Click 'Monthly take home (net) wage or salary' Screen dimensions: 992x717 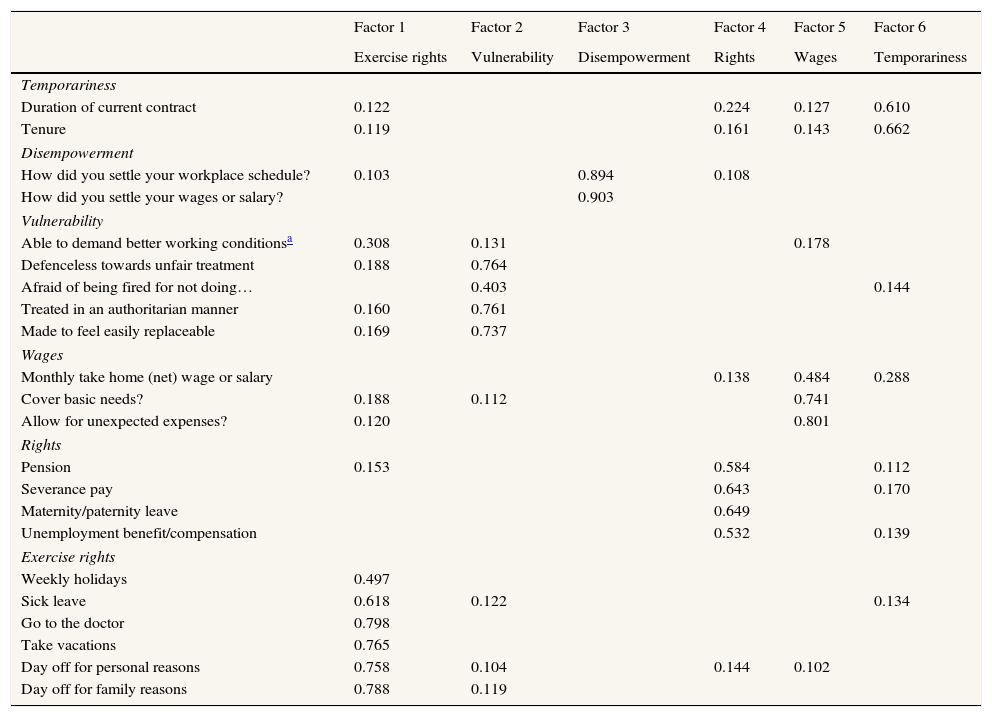click(146, 377)
